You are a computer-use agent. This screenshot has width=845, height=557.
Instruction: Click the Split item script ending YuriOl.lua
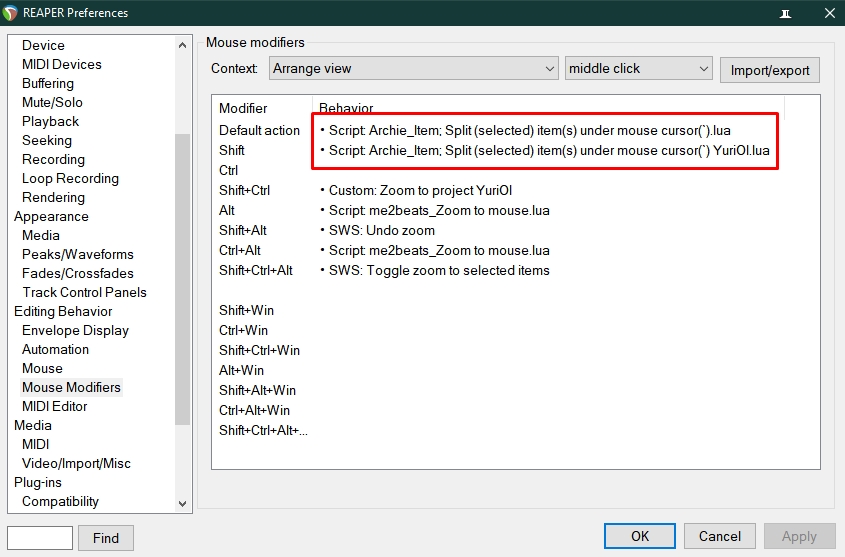[549, 150]
